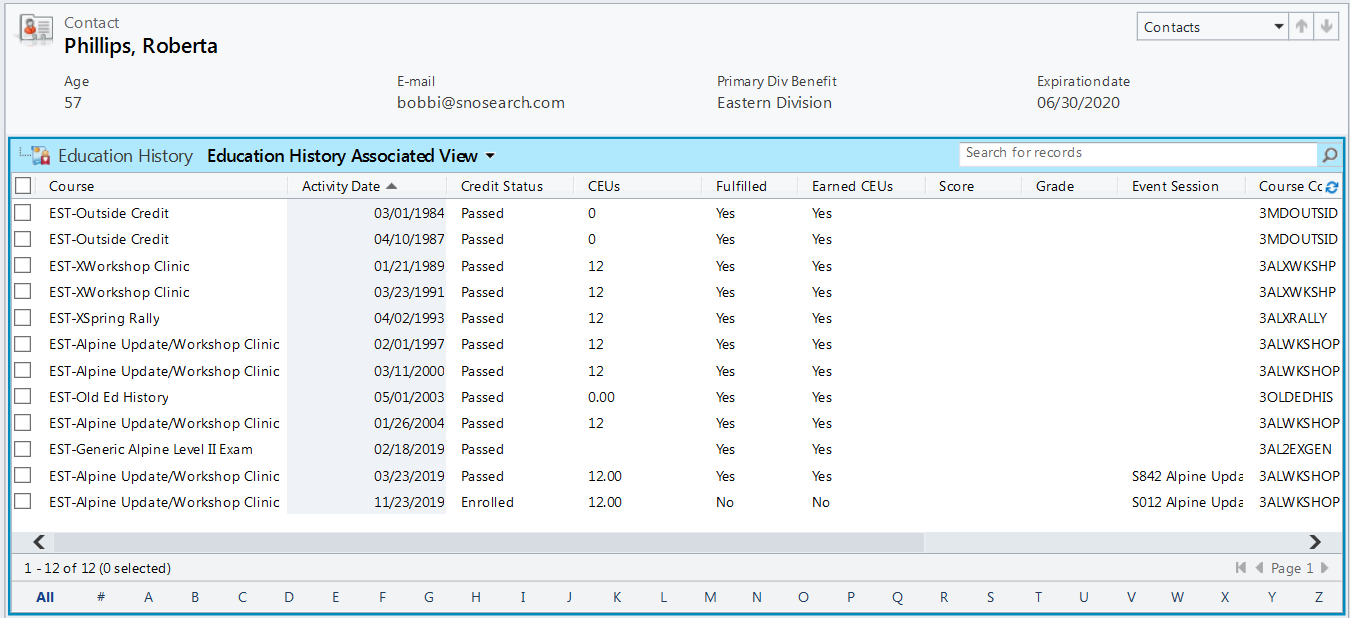Open the EST-Generic Alpine Level II Exam link

151,449
